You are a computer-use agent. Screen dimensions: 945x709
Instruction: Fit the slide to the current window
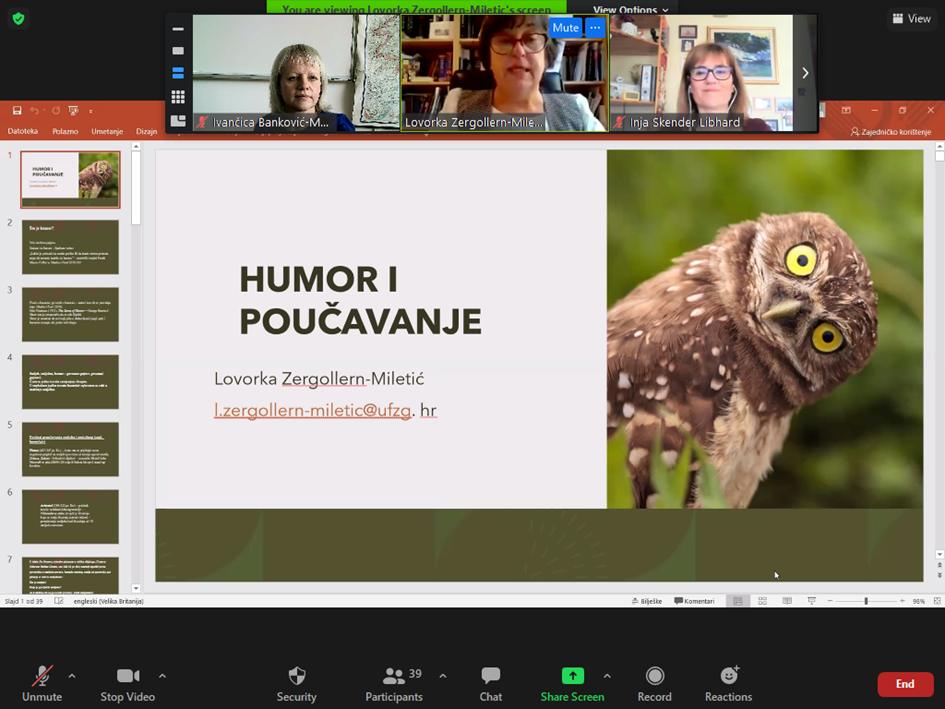pyautogui.click(x=937, y=601)
